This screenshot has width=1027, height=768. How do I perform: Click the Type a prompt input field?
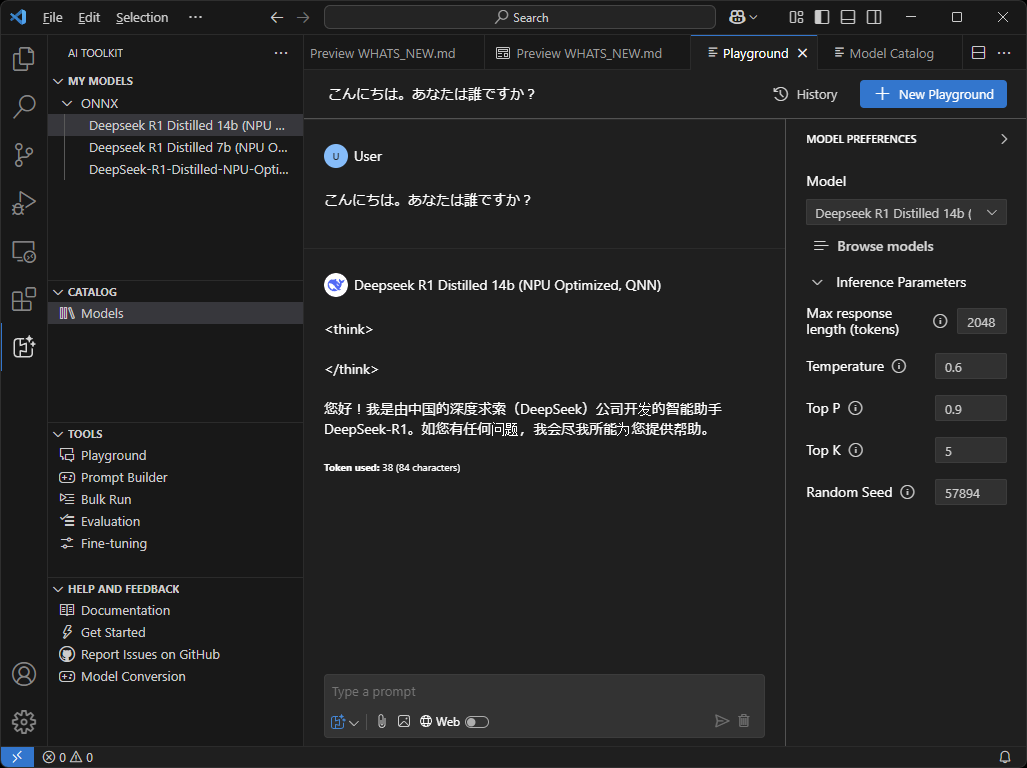[543, 692]
